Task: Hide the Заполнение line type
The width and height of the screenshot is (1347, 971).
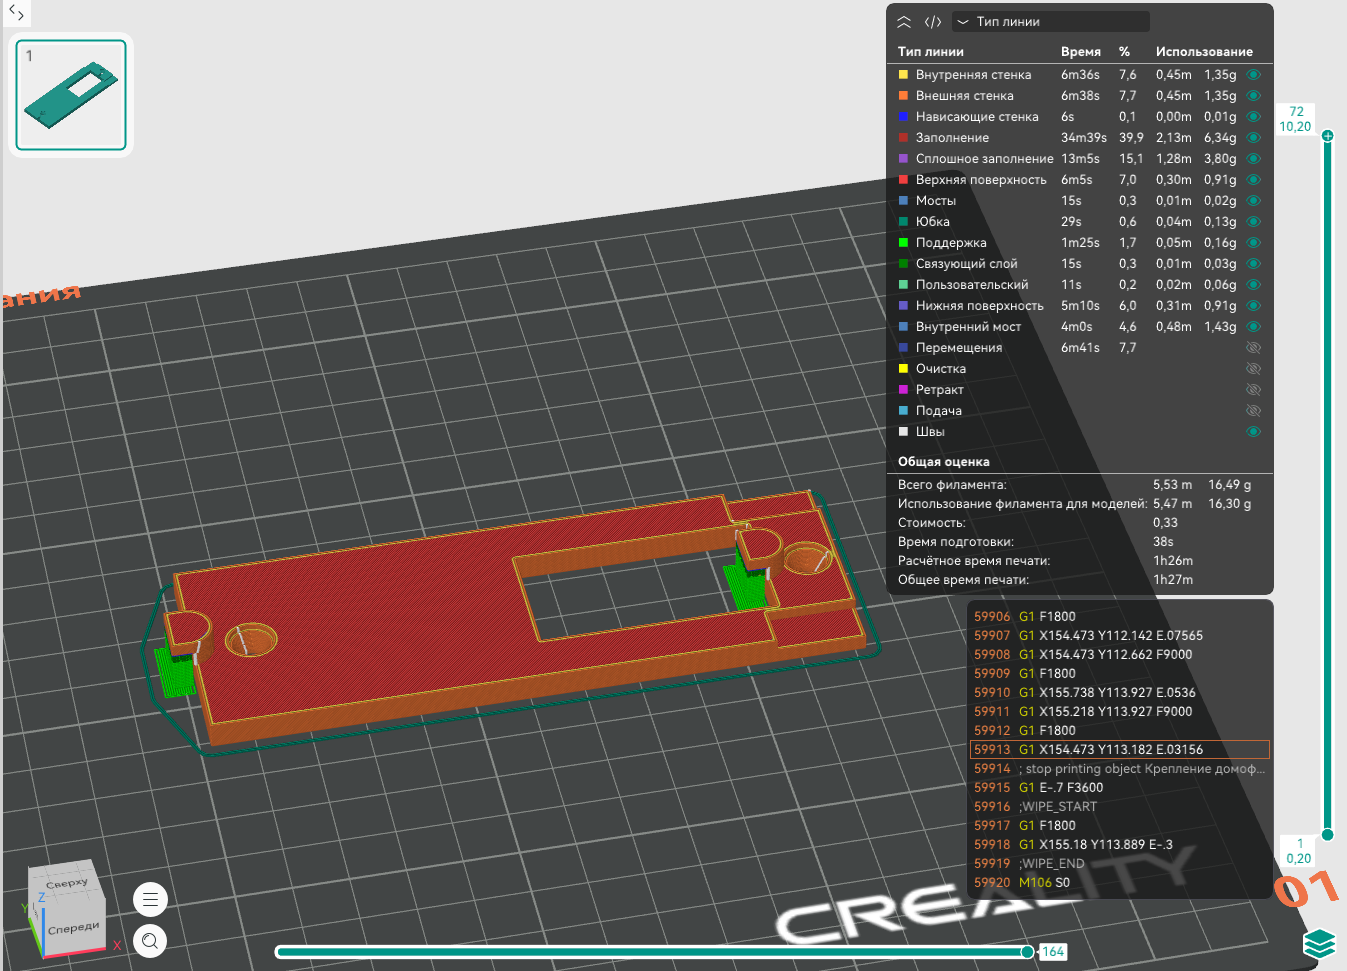Action: pyautogui.click(x=1253, y=138)
